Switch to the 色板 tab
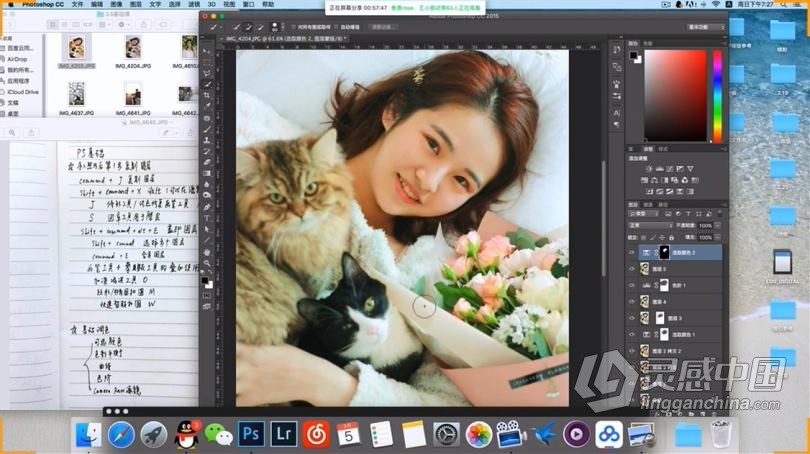This screenshot has width=810, height=454. 648,43
